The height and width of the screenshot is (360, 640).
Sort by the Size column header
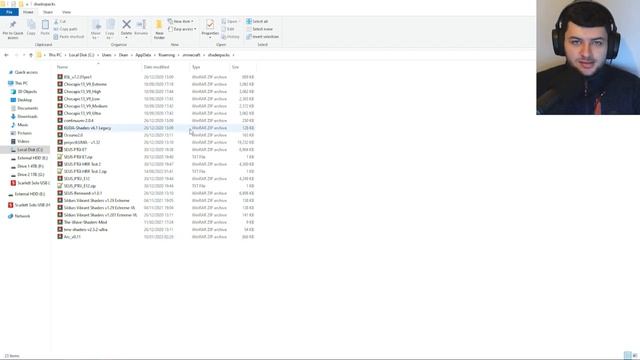pyautogui.click(x=243, y=67)
